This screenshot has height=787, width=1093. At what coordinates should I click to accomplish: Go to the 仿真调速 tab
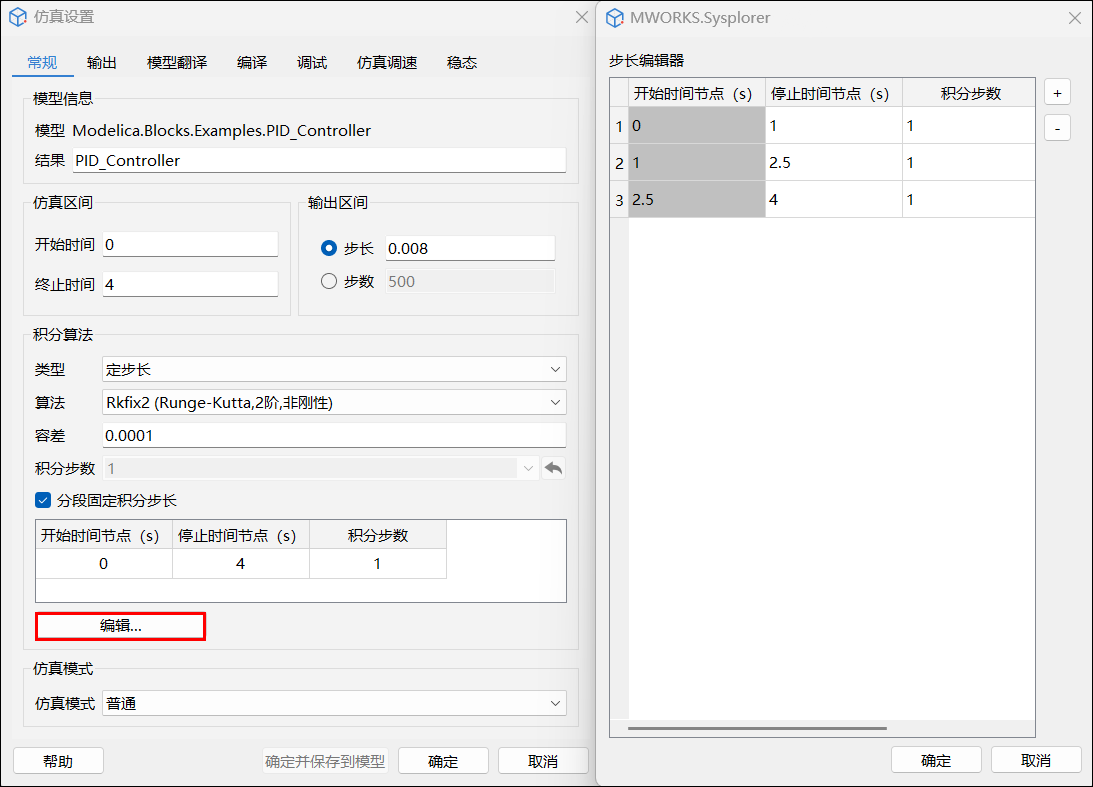coord(387,62)
